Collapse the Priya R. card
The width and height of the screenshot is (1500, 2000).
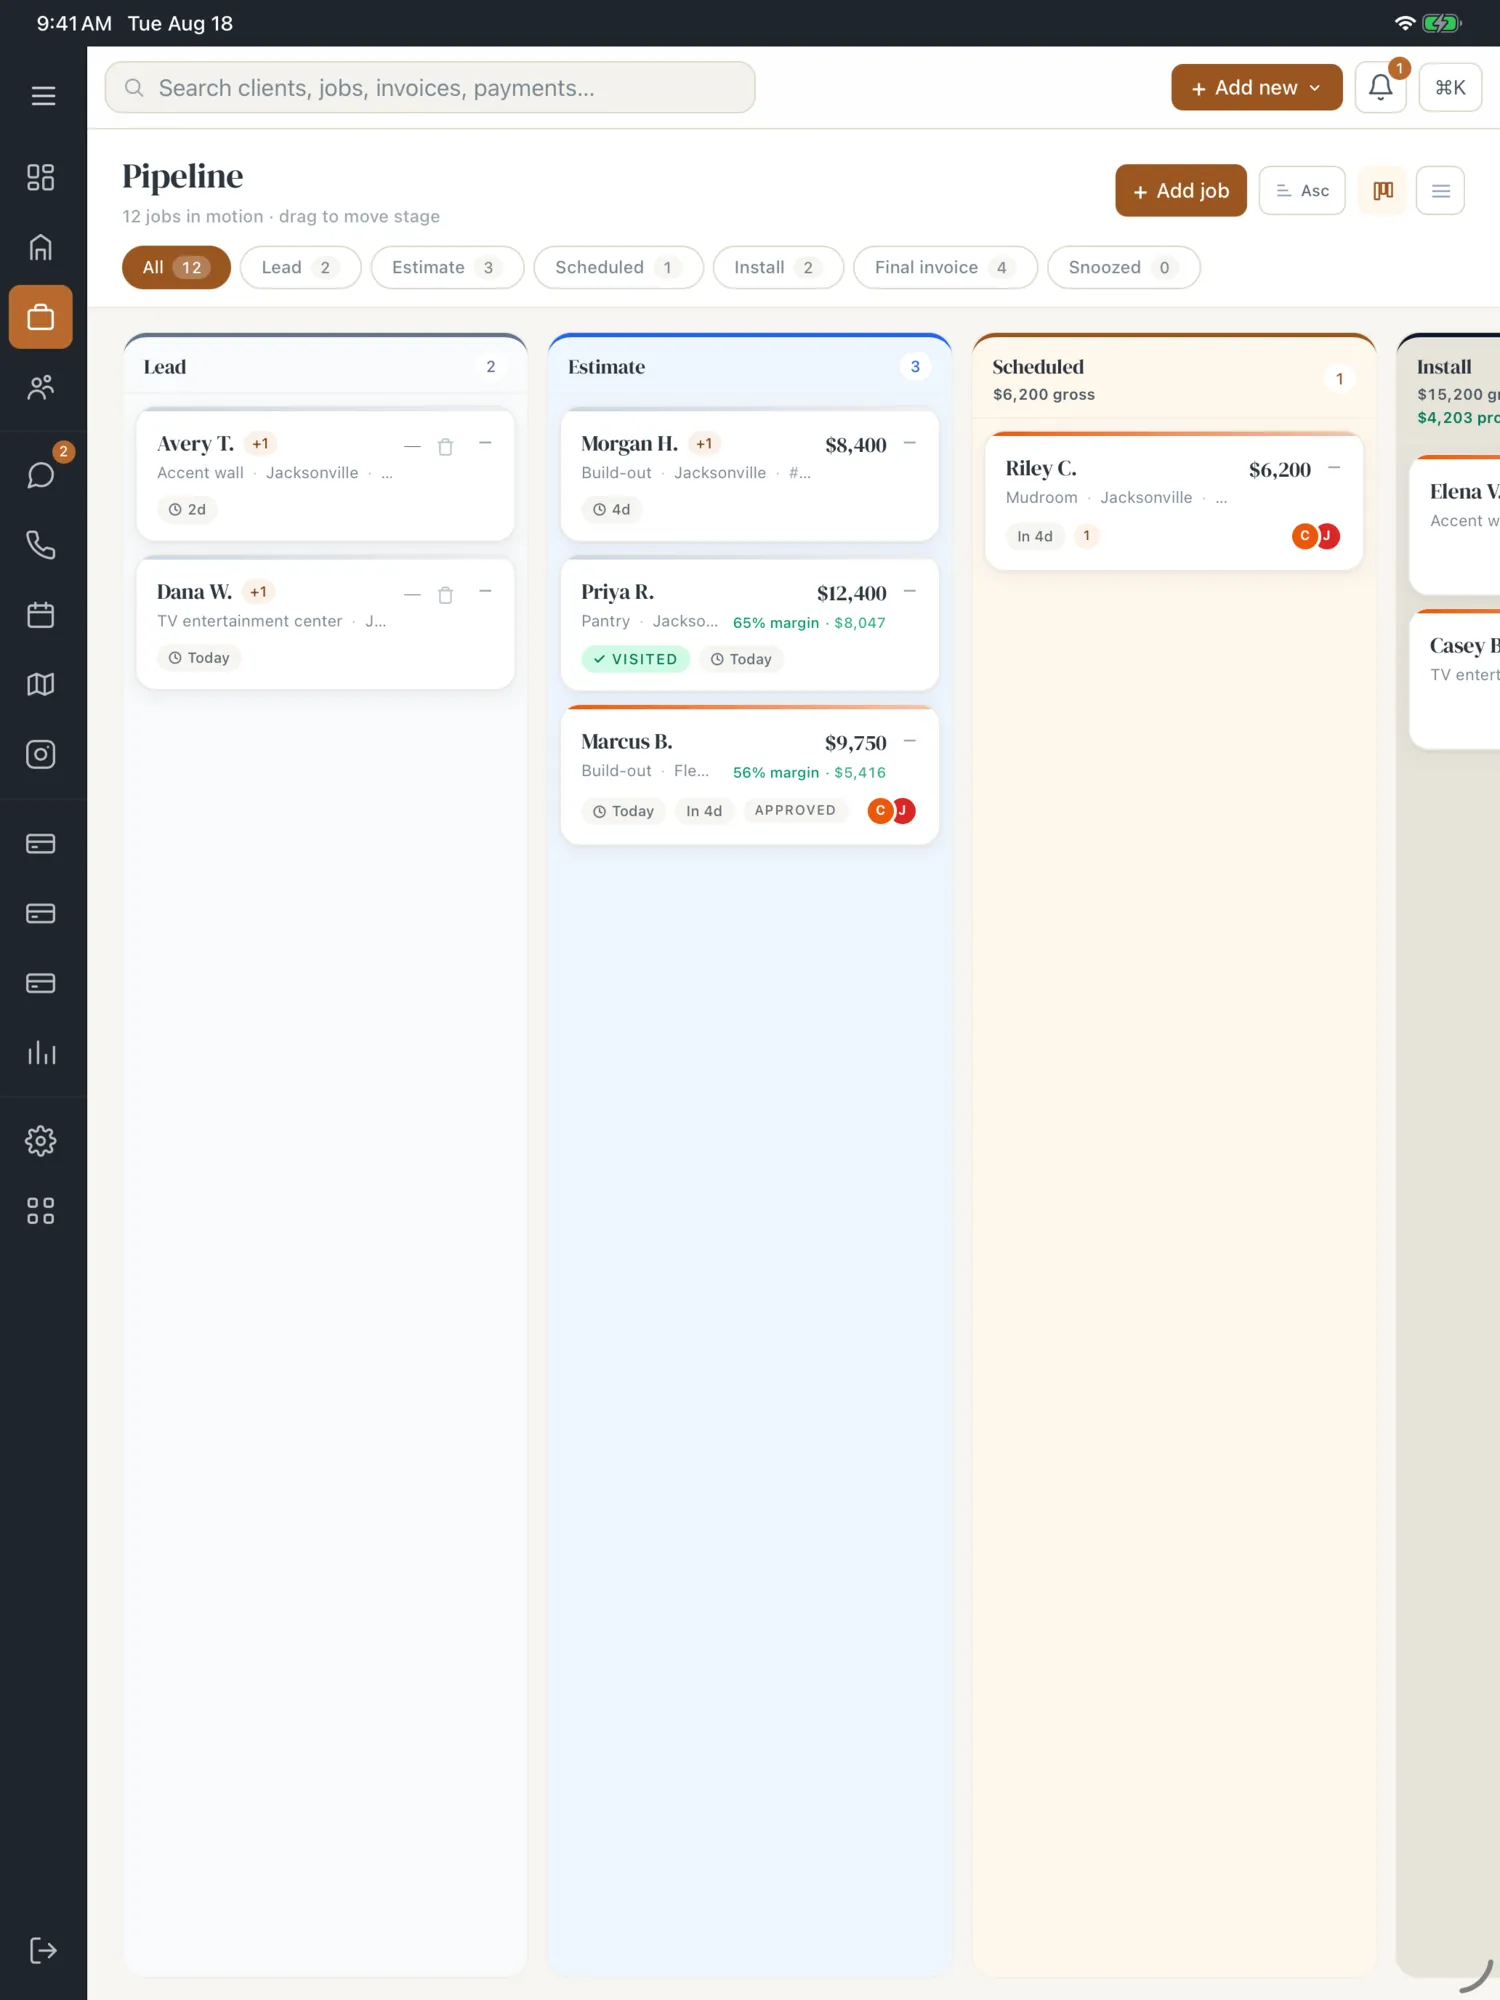point(910,591)
